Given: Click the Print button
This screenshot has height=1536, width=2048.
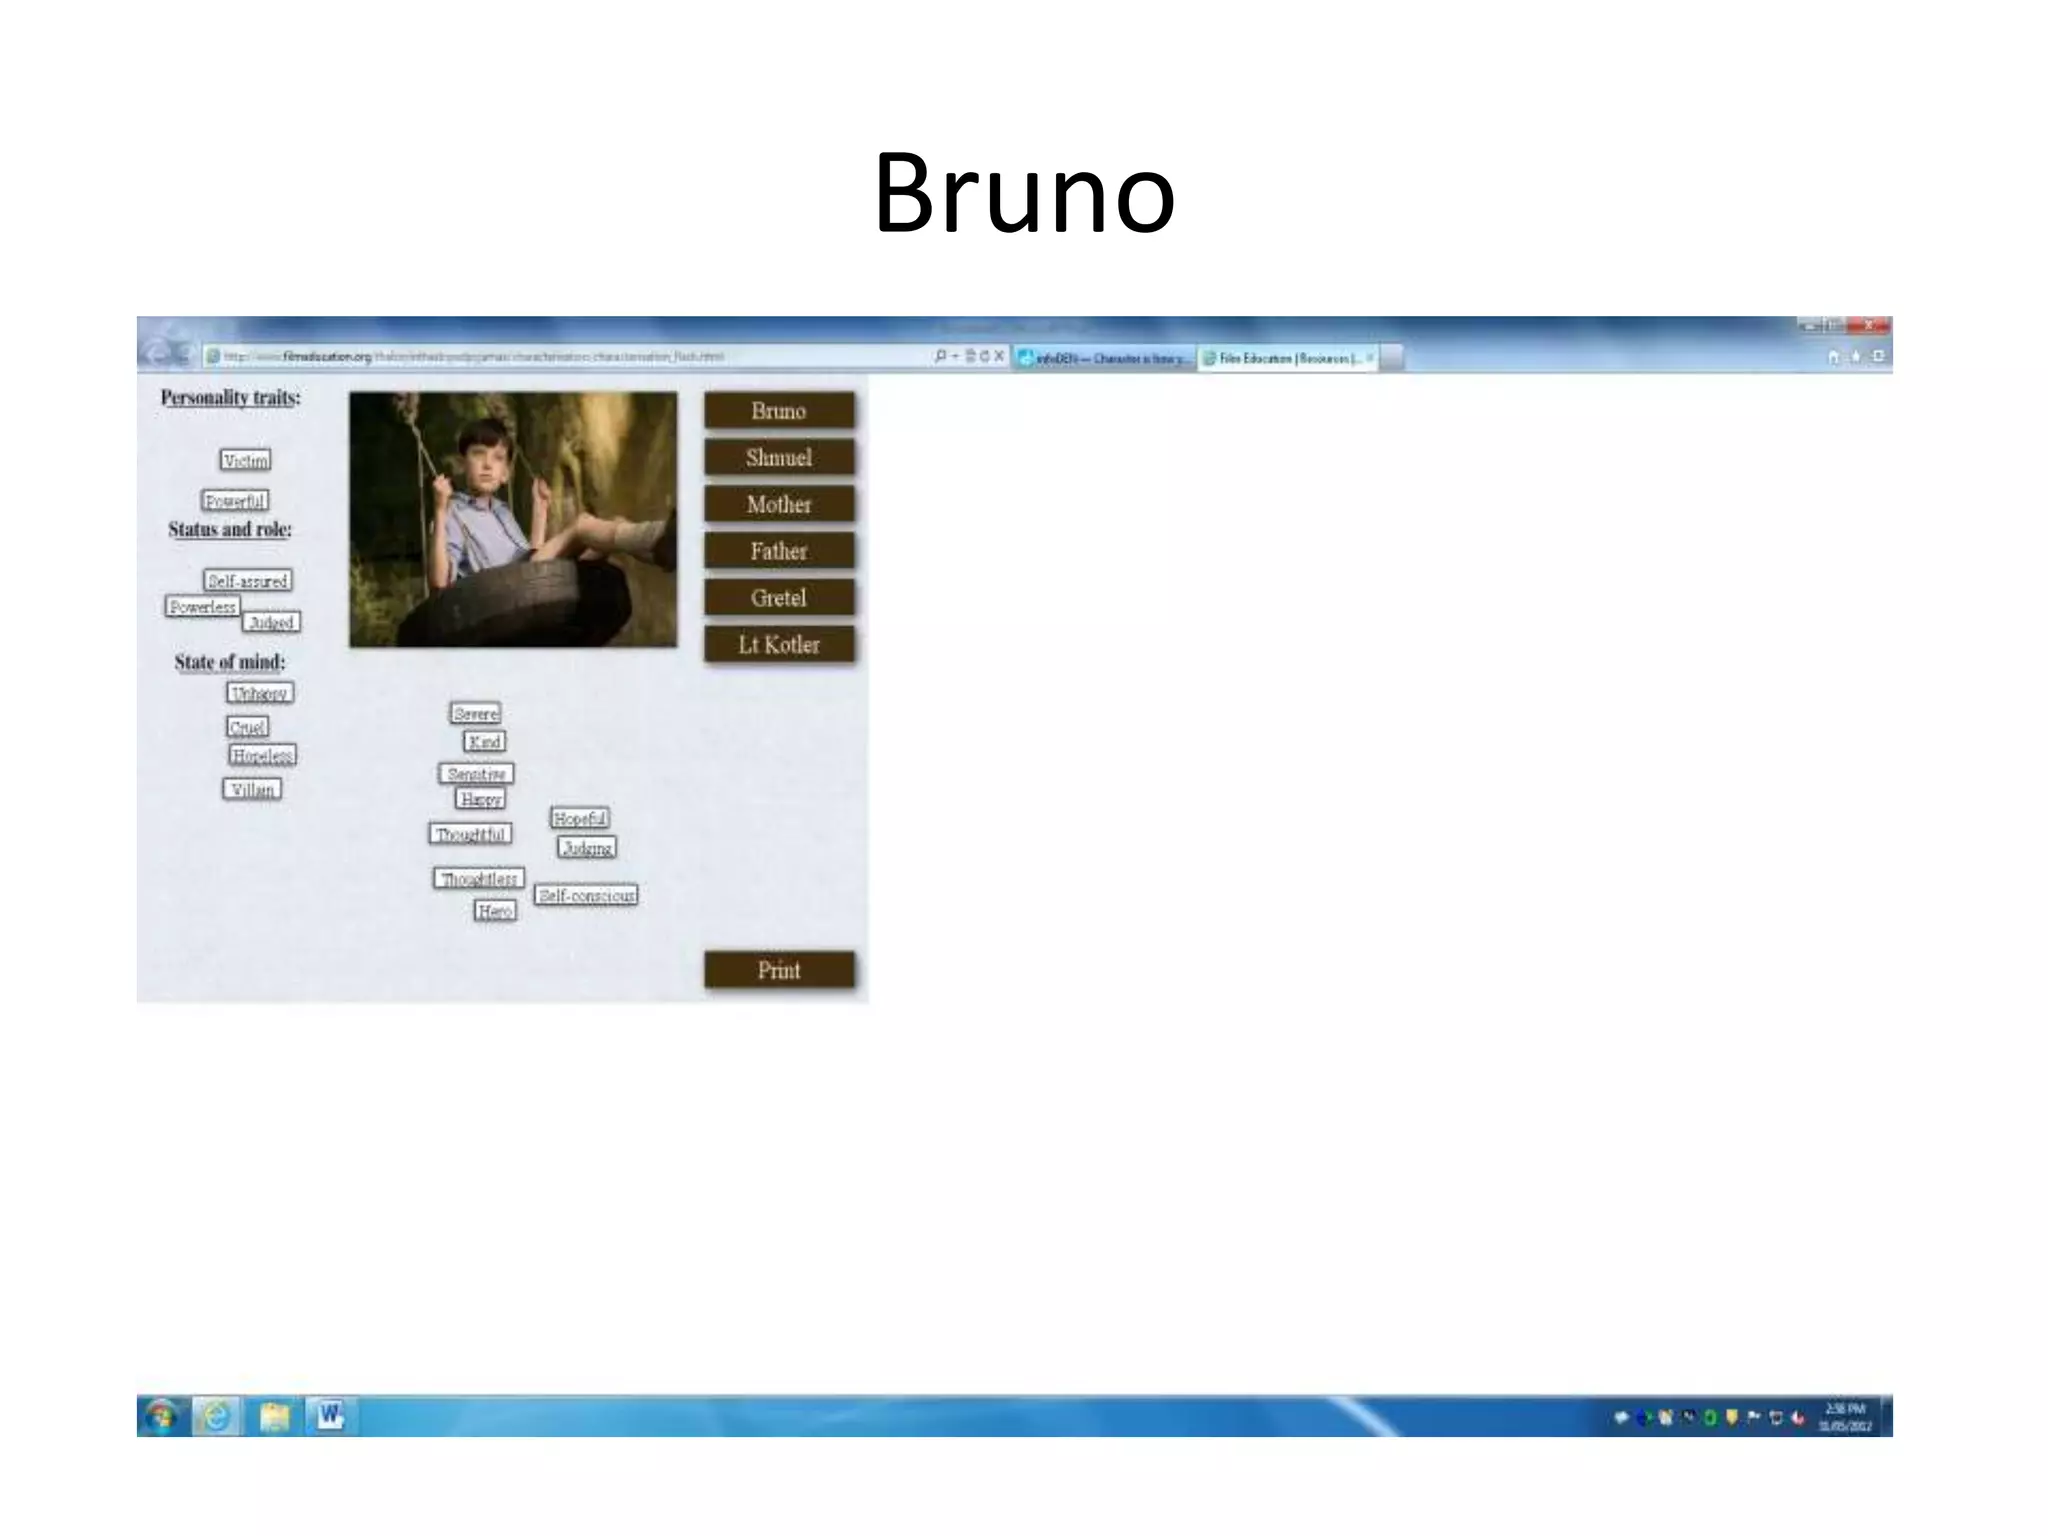Looking at the screenshot, I should [x=779, y=970].
